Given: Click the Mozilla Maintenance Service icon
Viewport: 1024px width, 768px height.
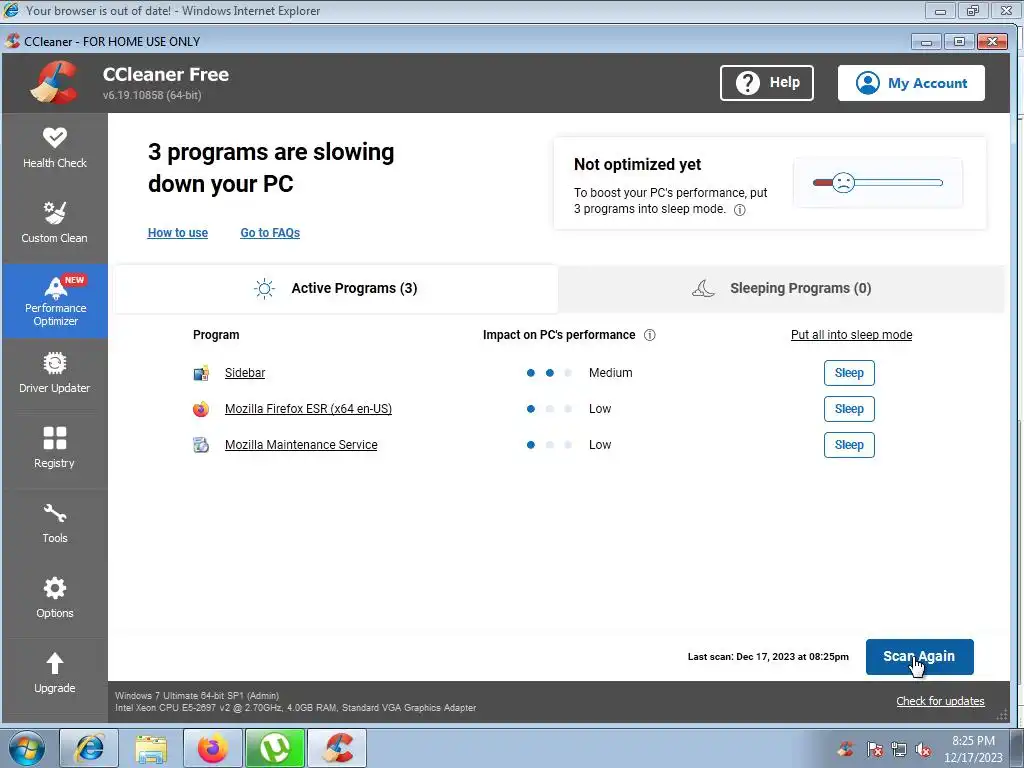Looking at the screenshot, I should [x=200, y=445].
